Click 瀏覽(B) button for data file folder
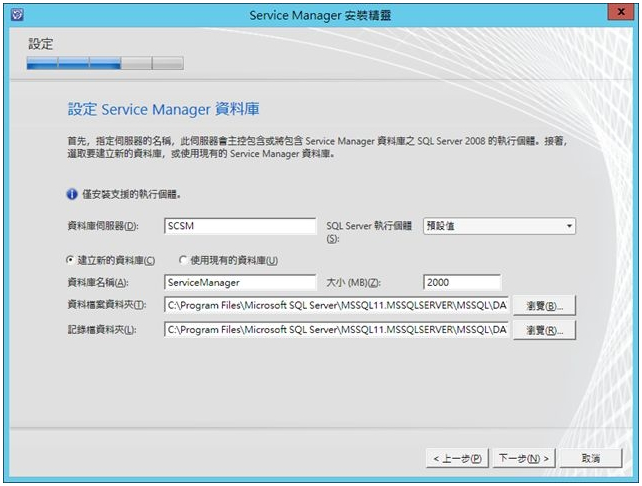This screenshot has height=486, width=642. 545,306
